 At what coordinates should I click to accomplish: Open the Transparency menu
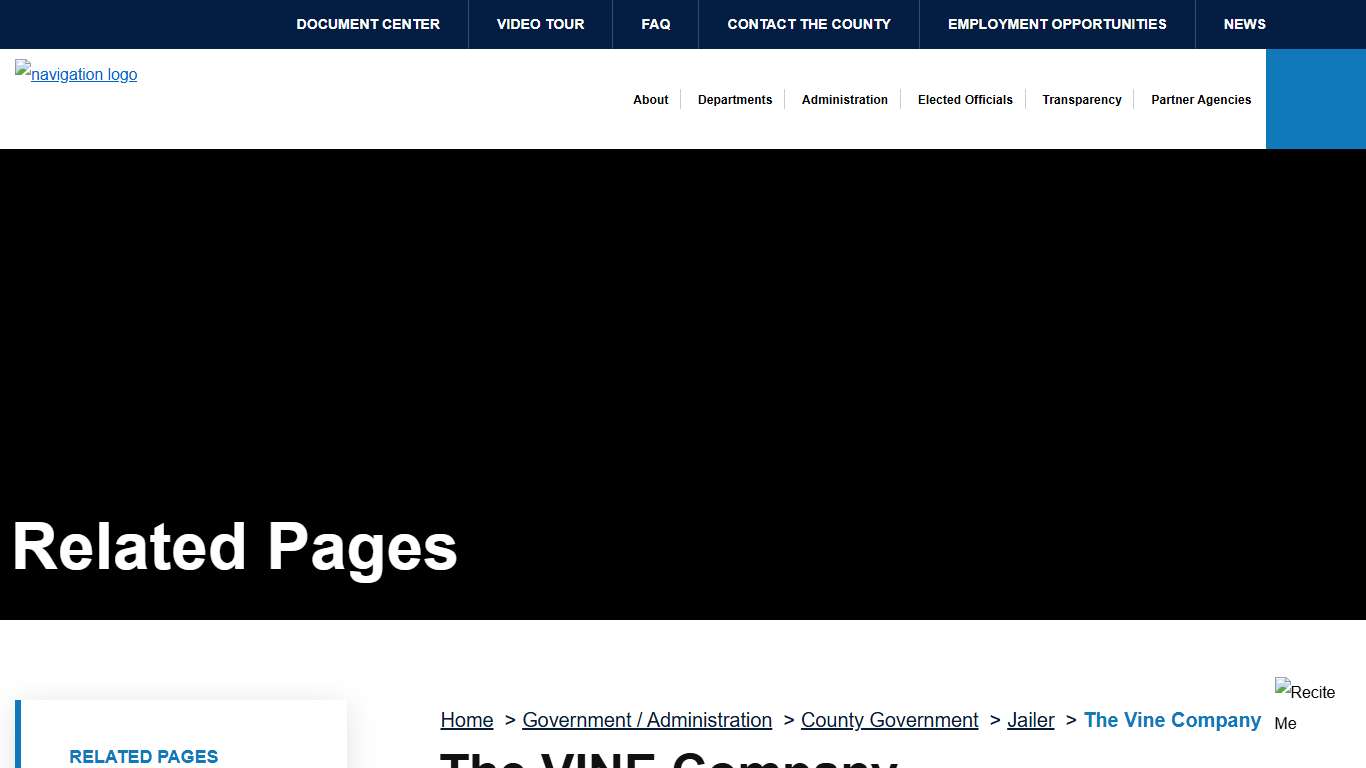[1081, 100]
